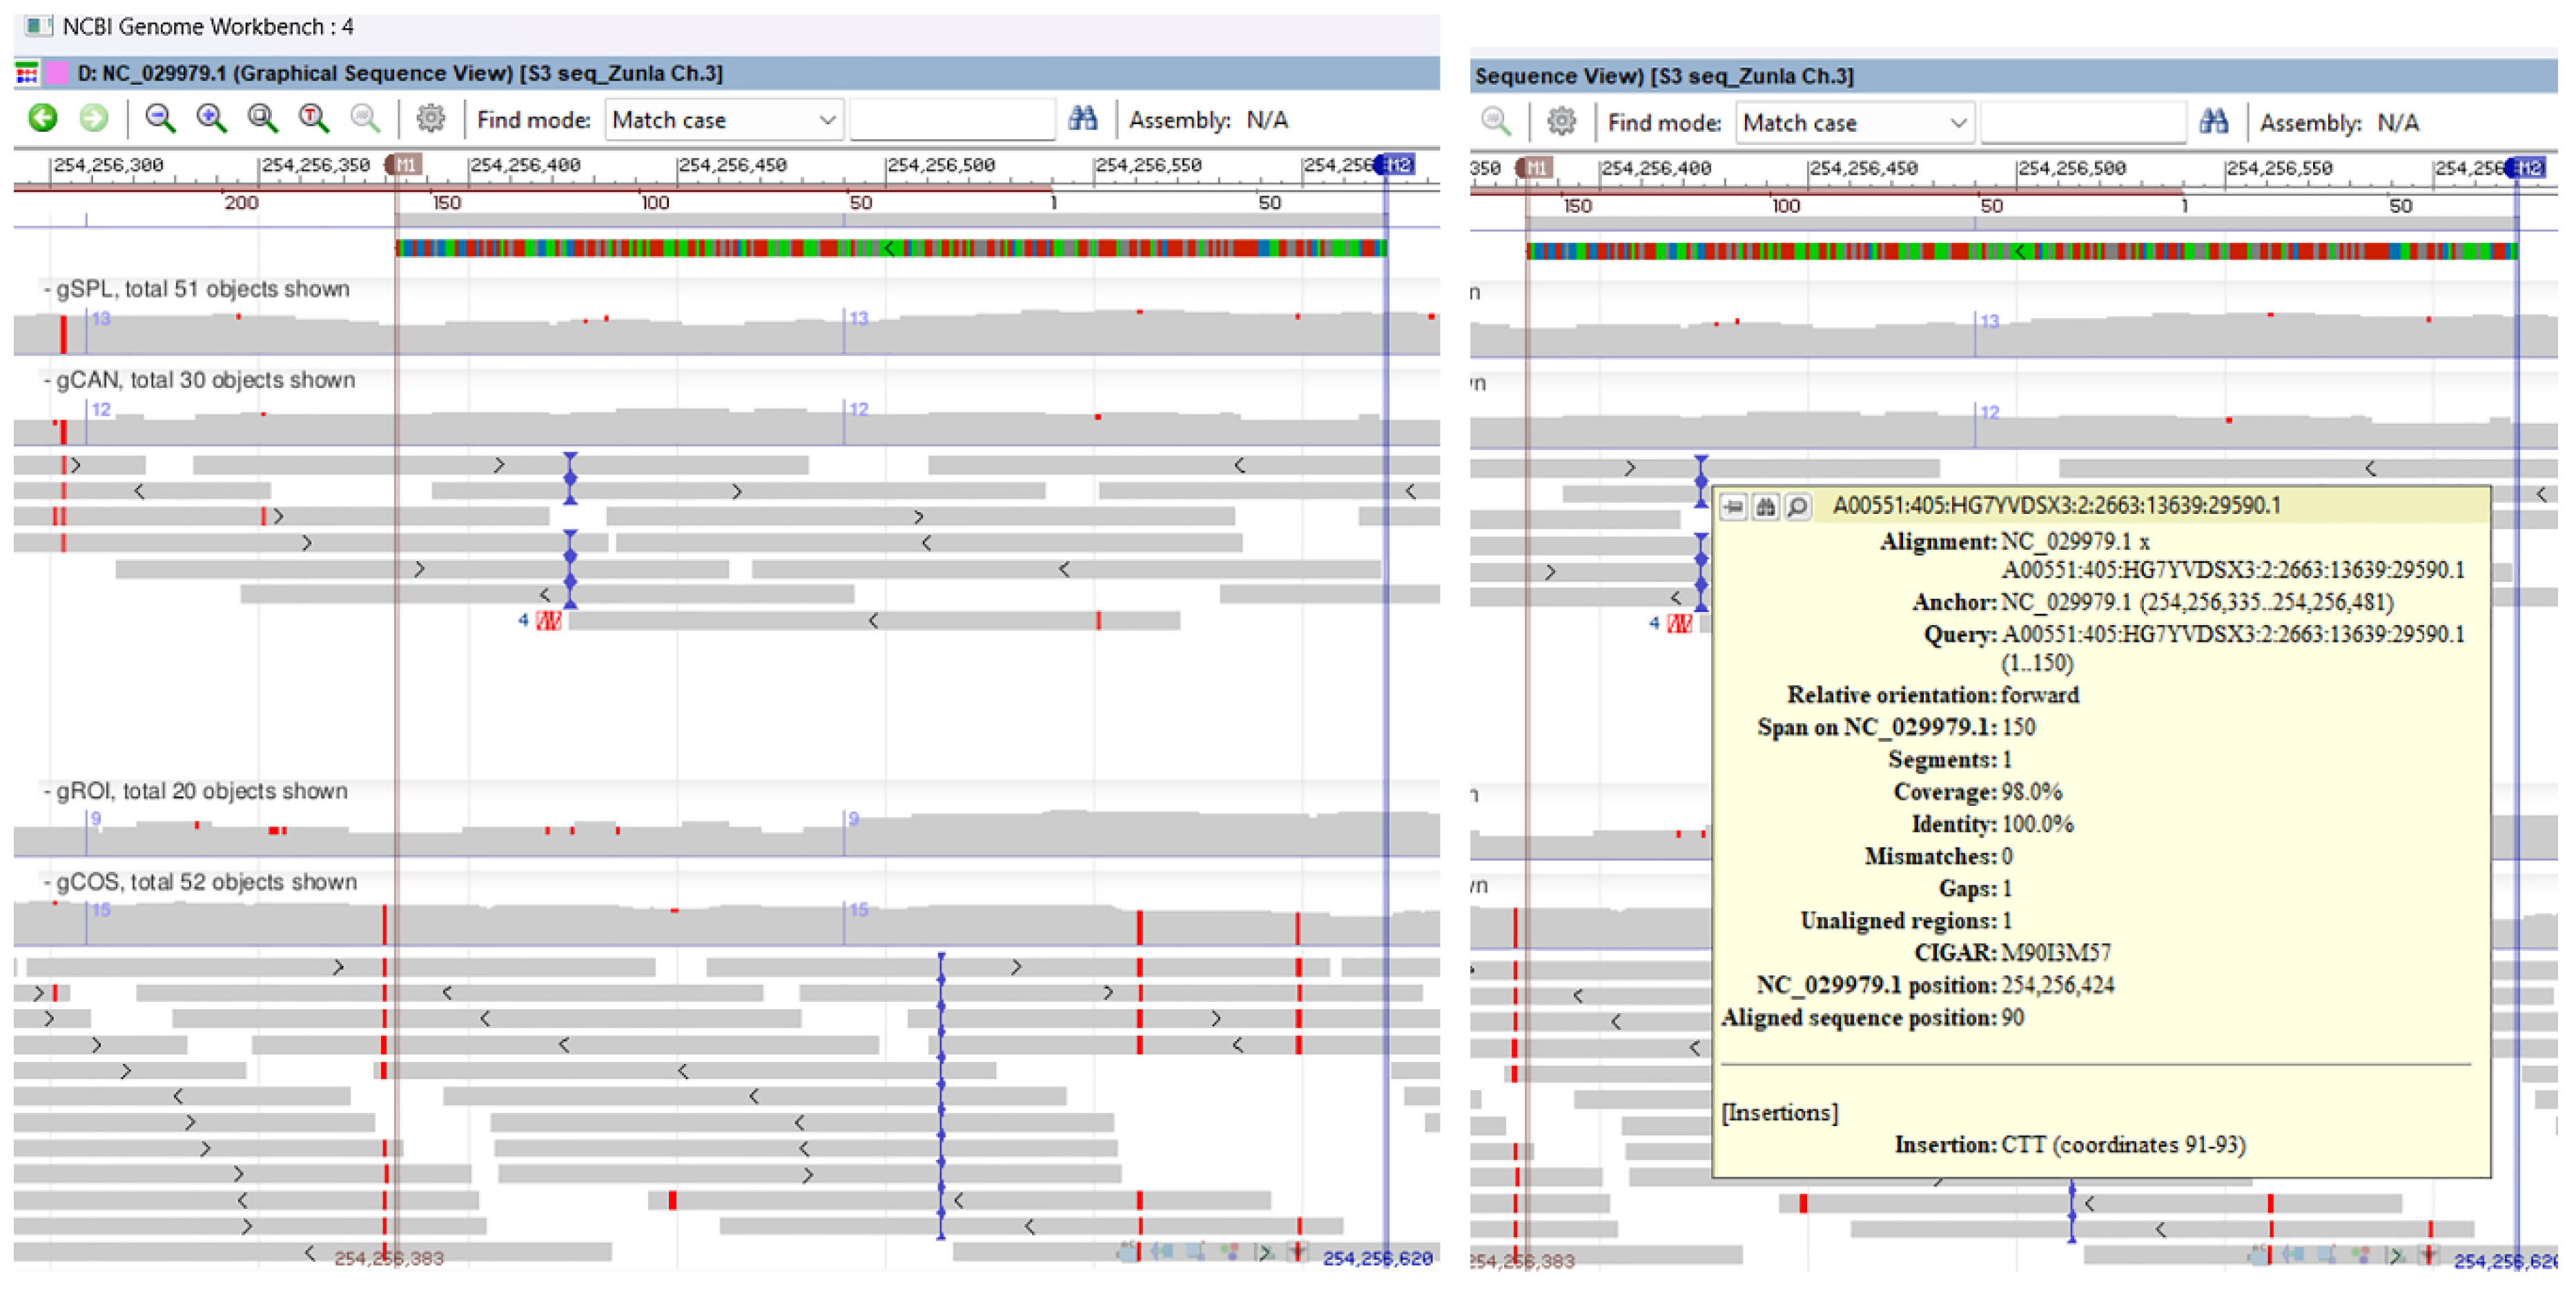Select Match case in Find mode menu
The height and width of the screenshot is (1291, 2576).
click(678, 119)
